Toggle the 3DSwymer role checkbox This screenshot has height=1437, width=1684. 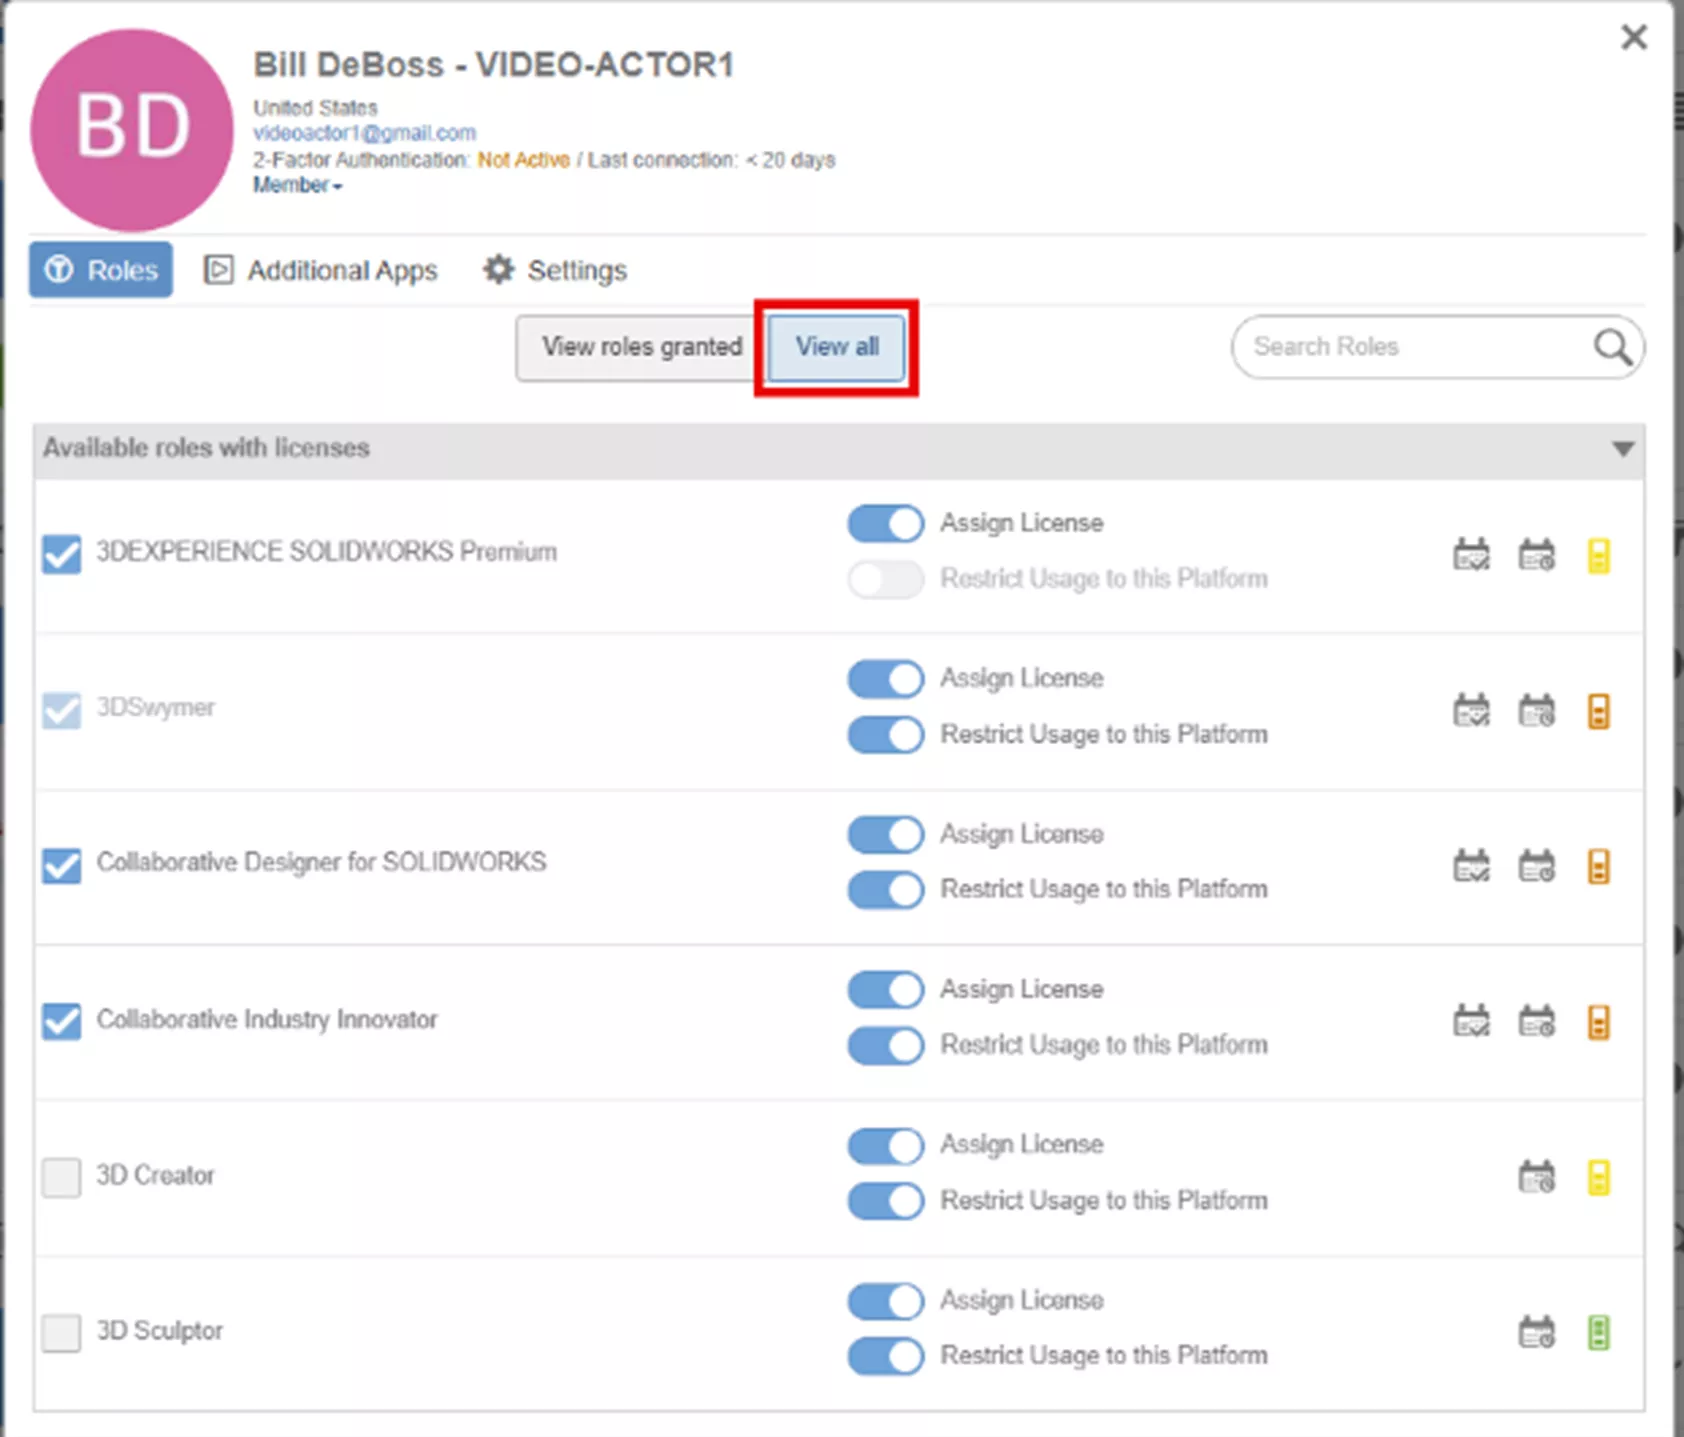click(62, 710)
